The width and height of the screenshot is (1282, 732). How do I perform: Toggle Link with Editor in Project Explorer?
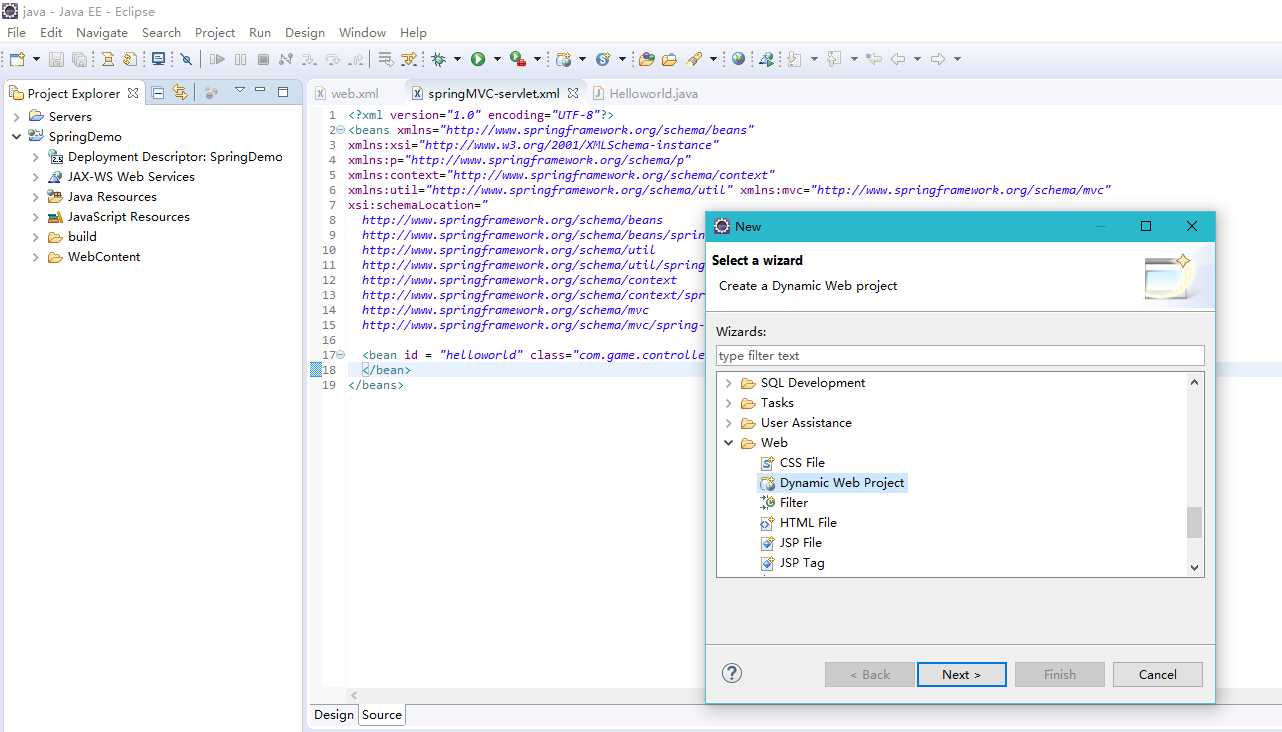tap(180, 93)
